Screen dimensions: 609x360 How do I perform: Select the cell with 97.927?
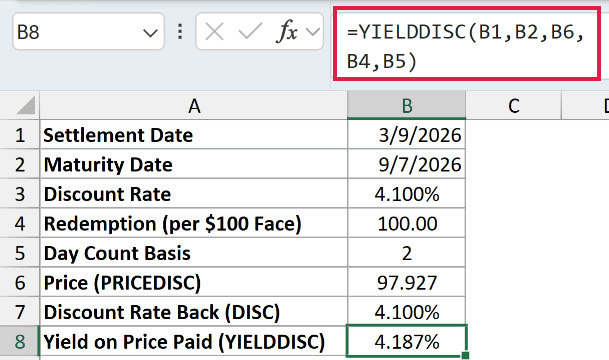pyautogui.click(x=407, y=283)
